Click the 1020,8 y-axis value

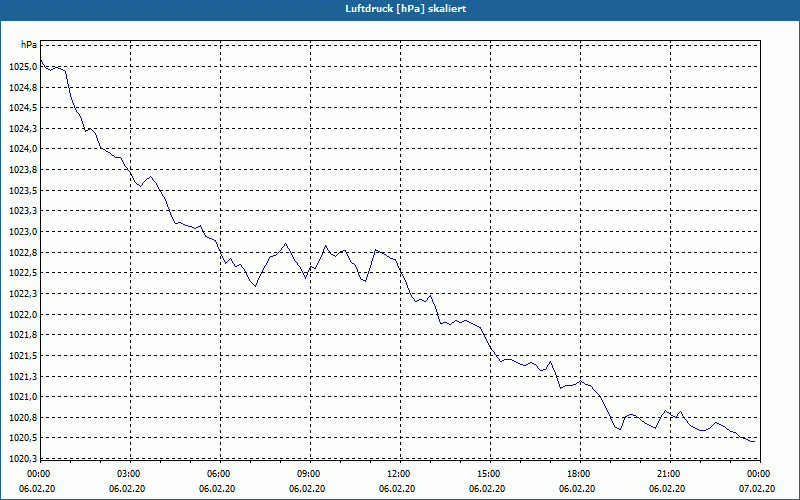[23, 418]
